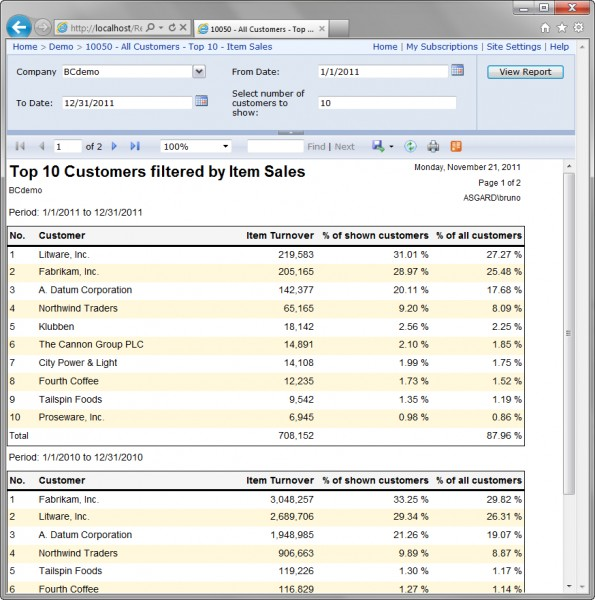Click Demo breadcrumb link

(x=61, y=47)
